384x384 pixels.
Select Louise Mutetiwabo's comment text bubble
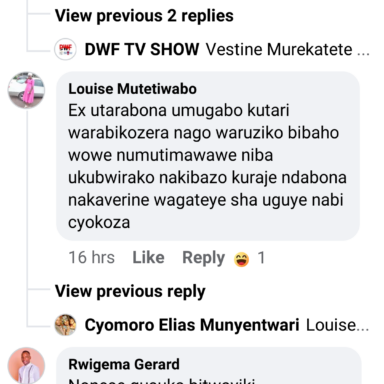tap(208, 156)
